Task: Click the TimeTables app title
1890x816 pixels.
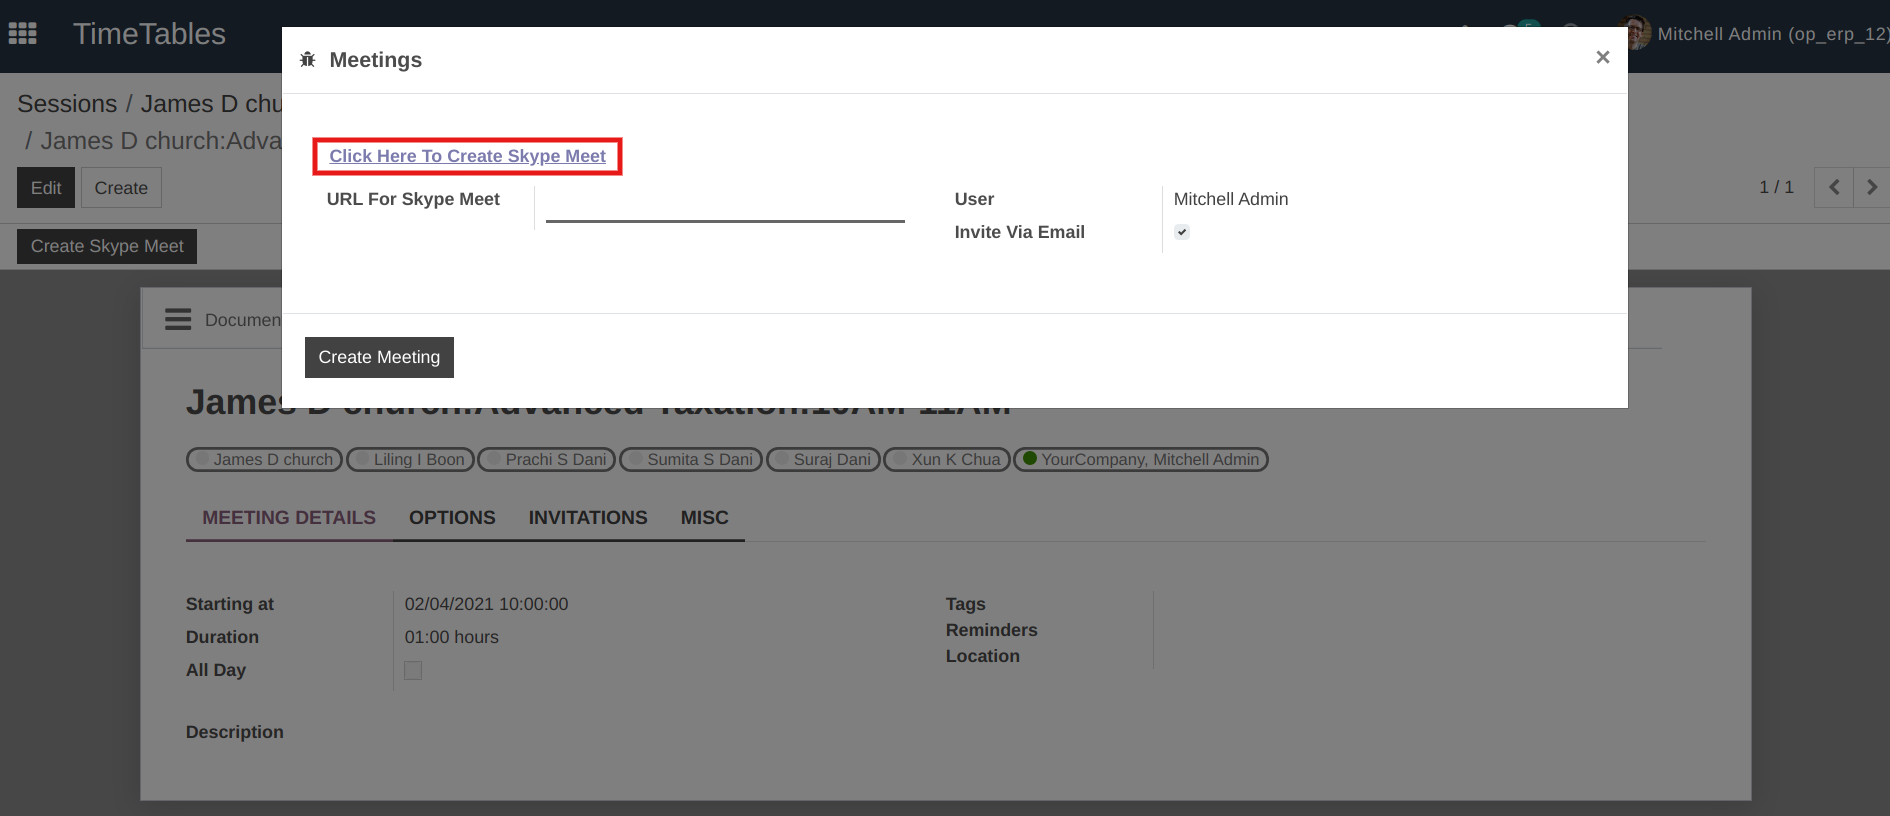Action: tap(149, 34)
